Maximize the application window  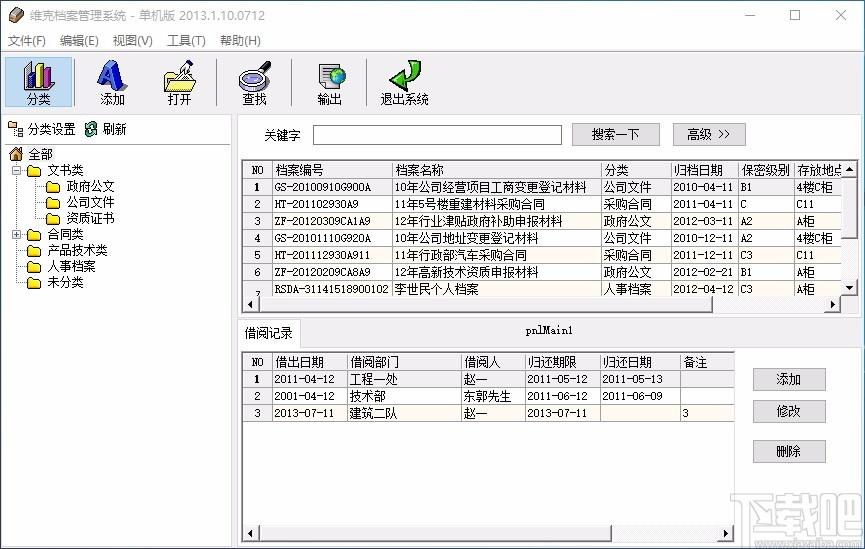coord(795,15)
